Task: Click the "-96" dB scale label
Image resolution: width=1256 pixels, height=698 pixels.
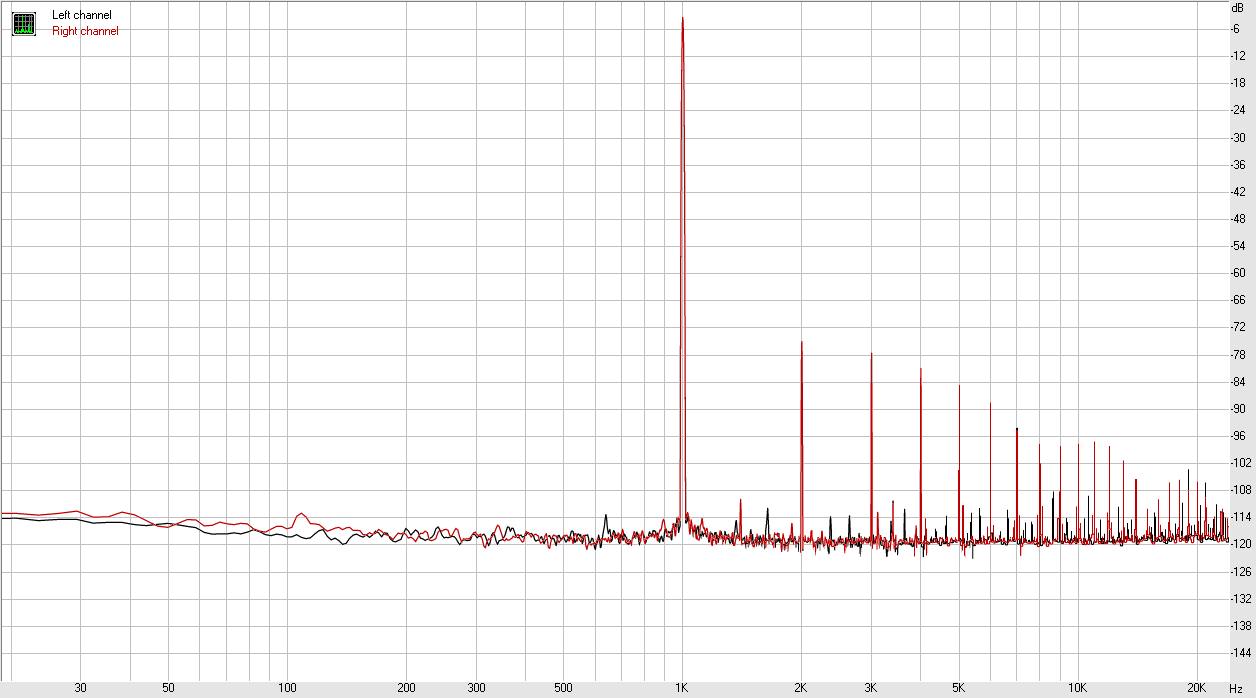Action: click(x=1237, y=436)
